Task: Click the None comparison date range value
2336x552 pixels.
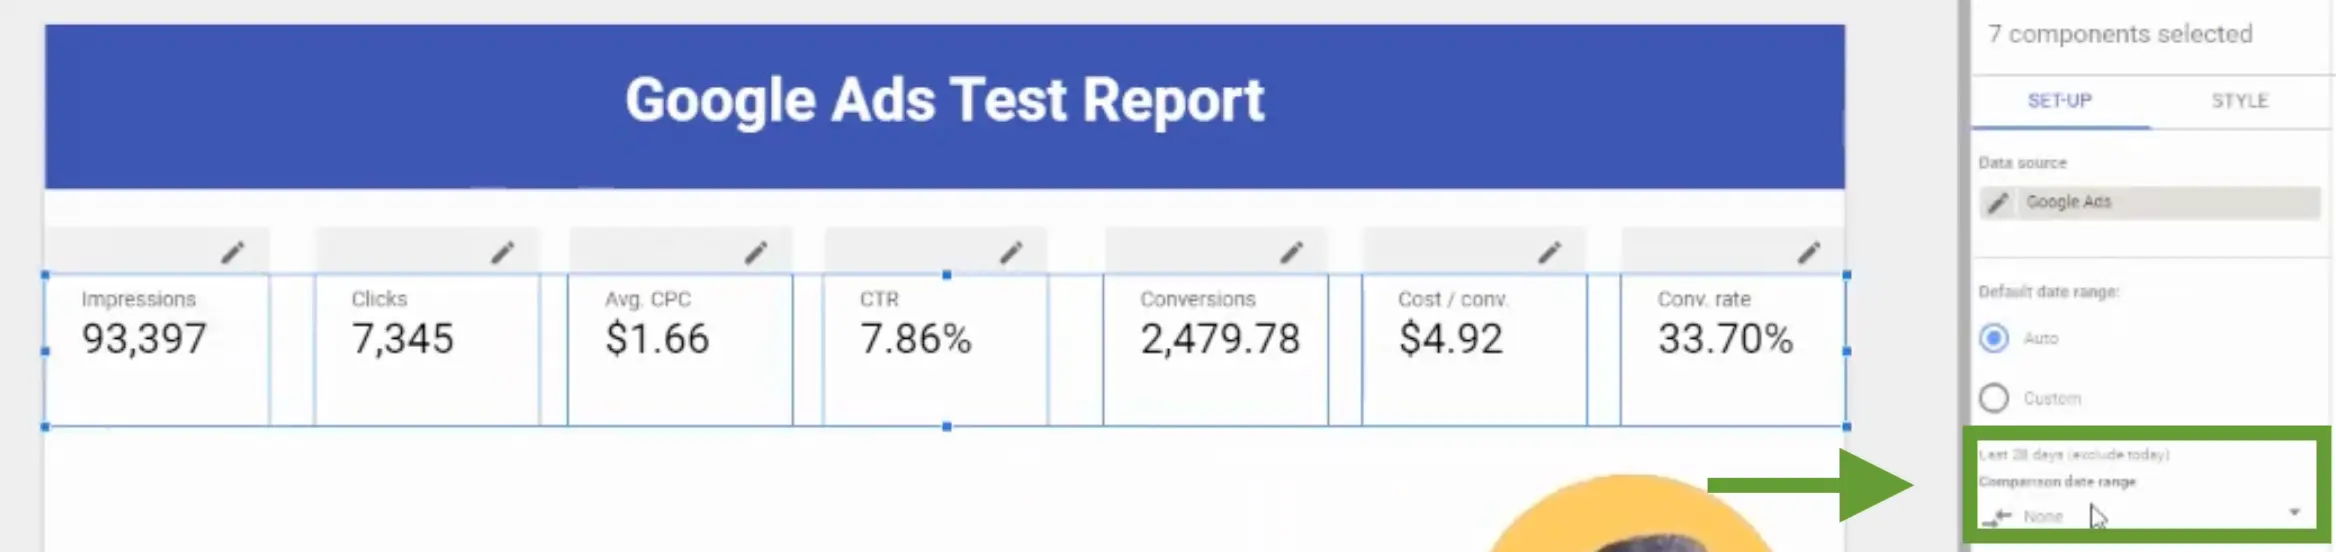Action: (x=2042, y=516)
